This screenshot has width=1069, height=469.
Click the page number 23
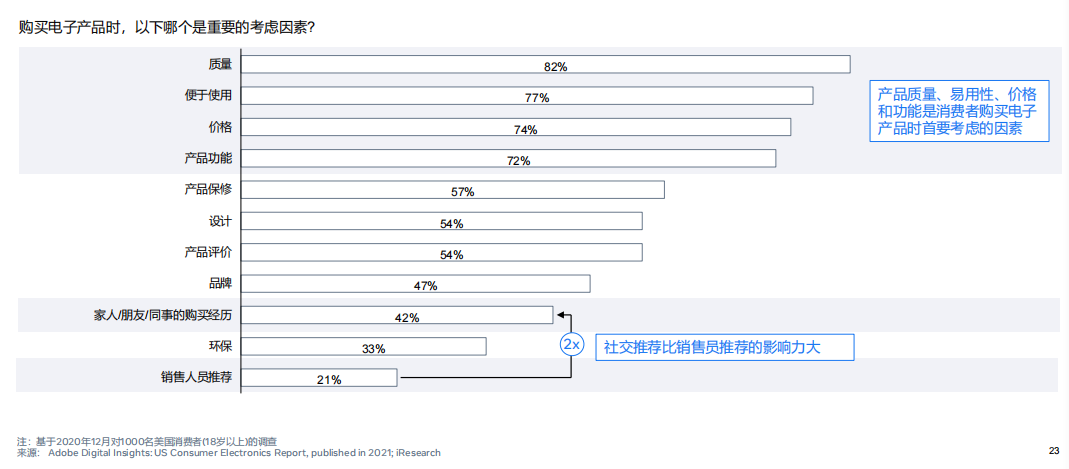point(1053,450)
